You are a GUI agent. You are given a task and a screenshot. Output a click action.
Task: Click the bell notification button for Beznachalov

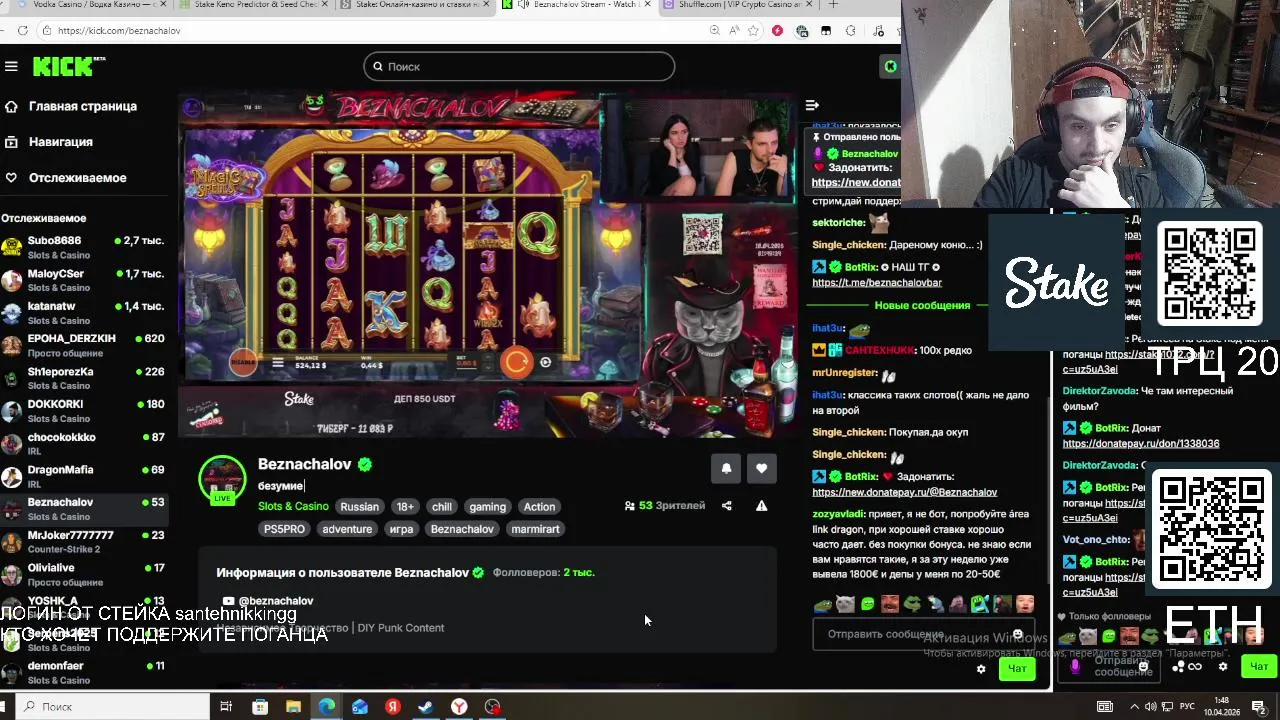click(x=726, y=468)
